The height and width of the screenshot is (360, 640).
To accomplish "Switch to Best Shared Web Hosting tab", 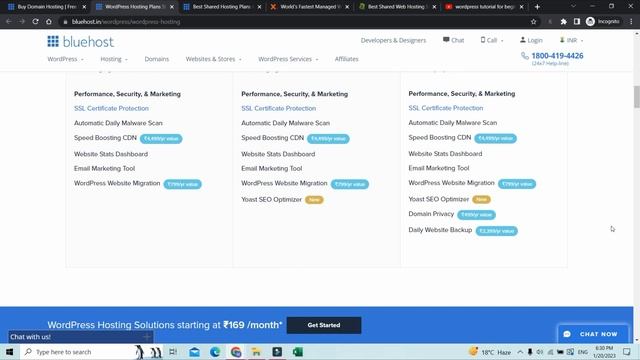I will coord(397,7).
